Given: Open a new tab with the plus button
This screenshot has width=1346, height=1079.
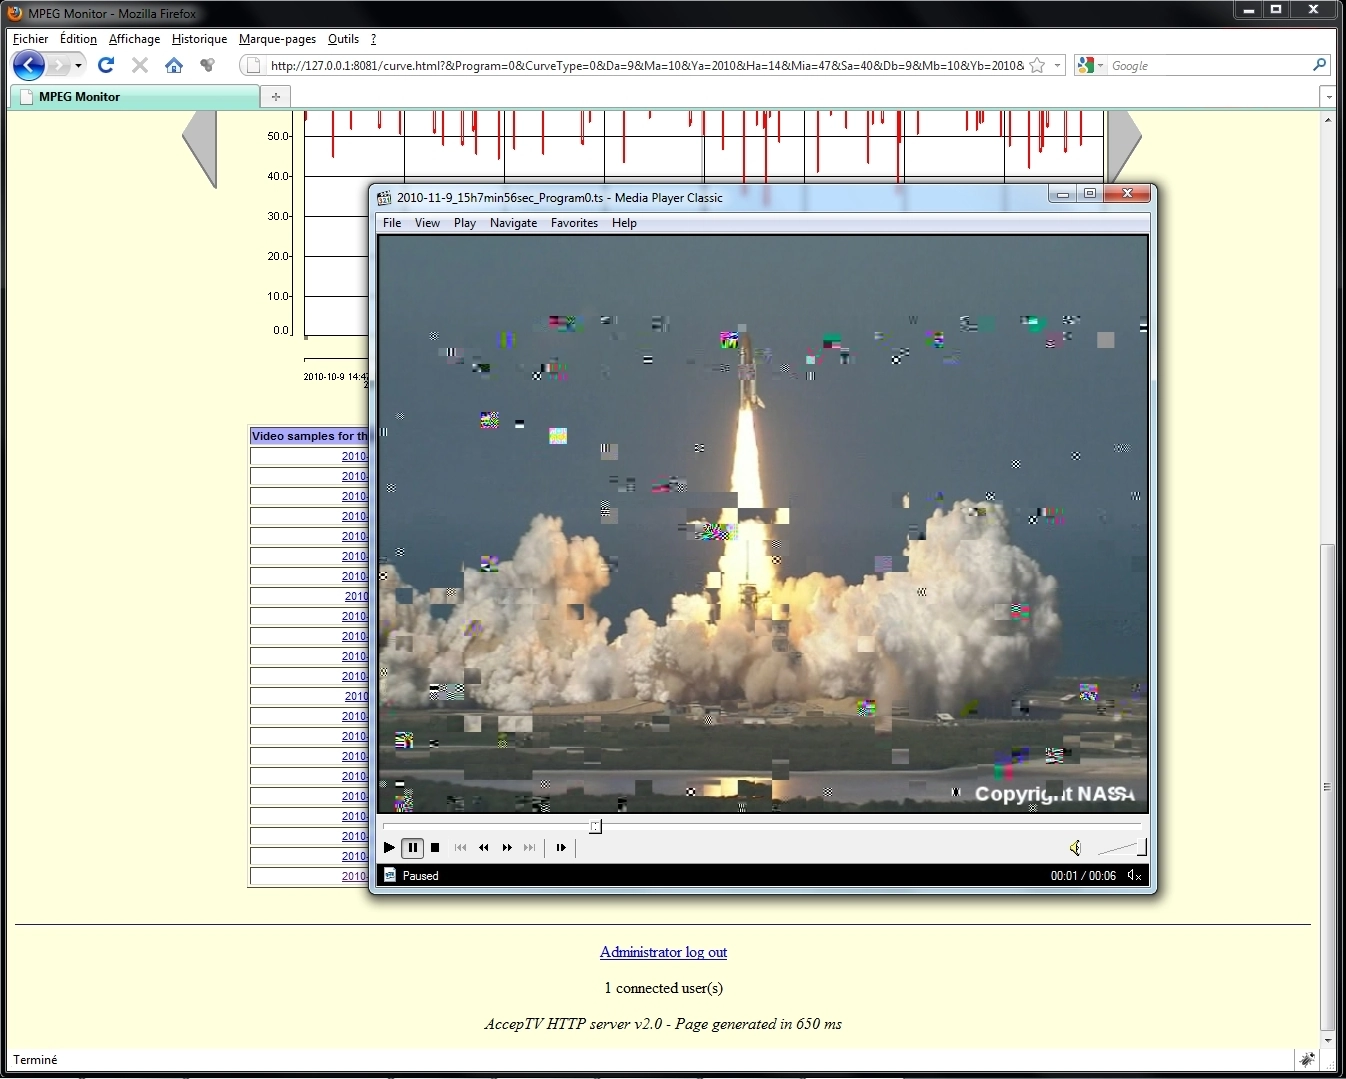Looking at the screenshot, I should 275,97.
